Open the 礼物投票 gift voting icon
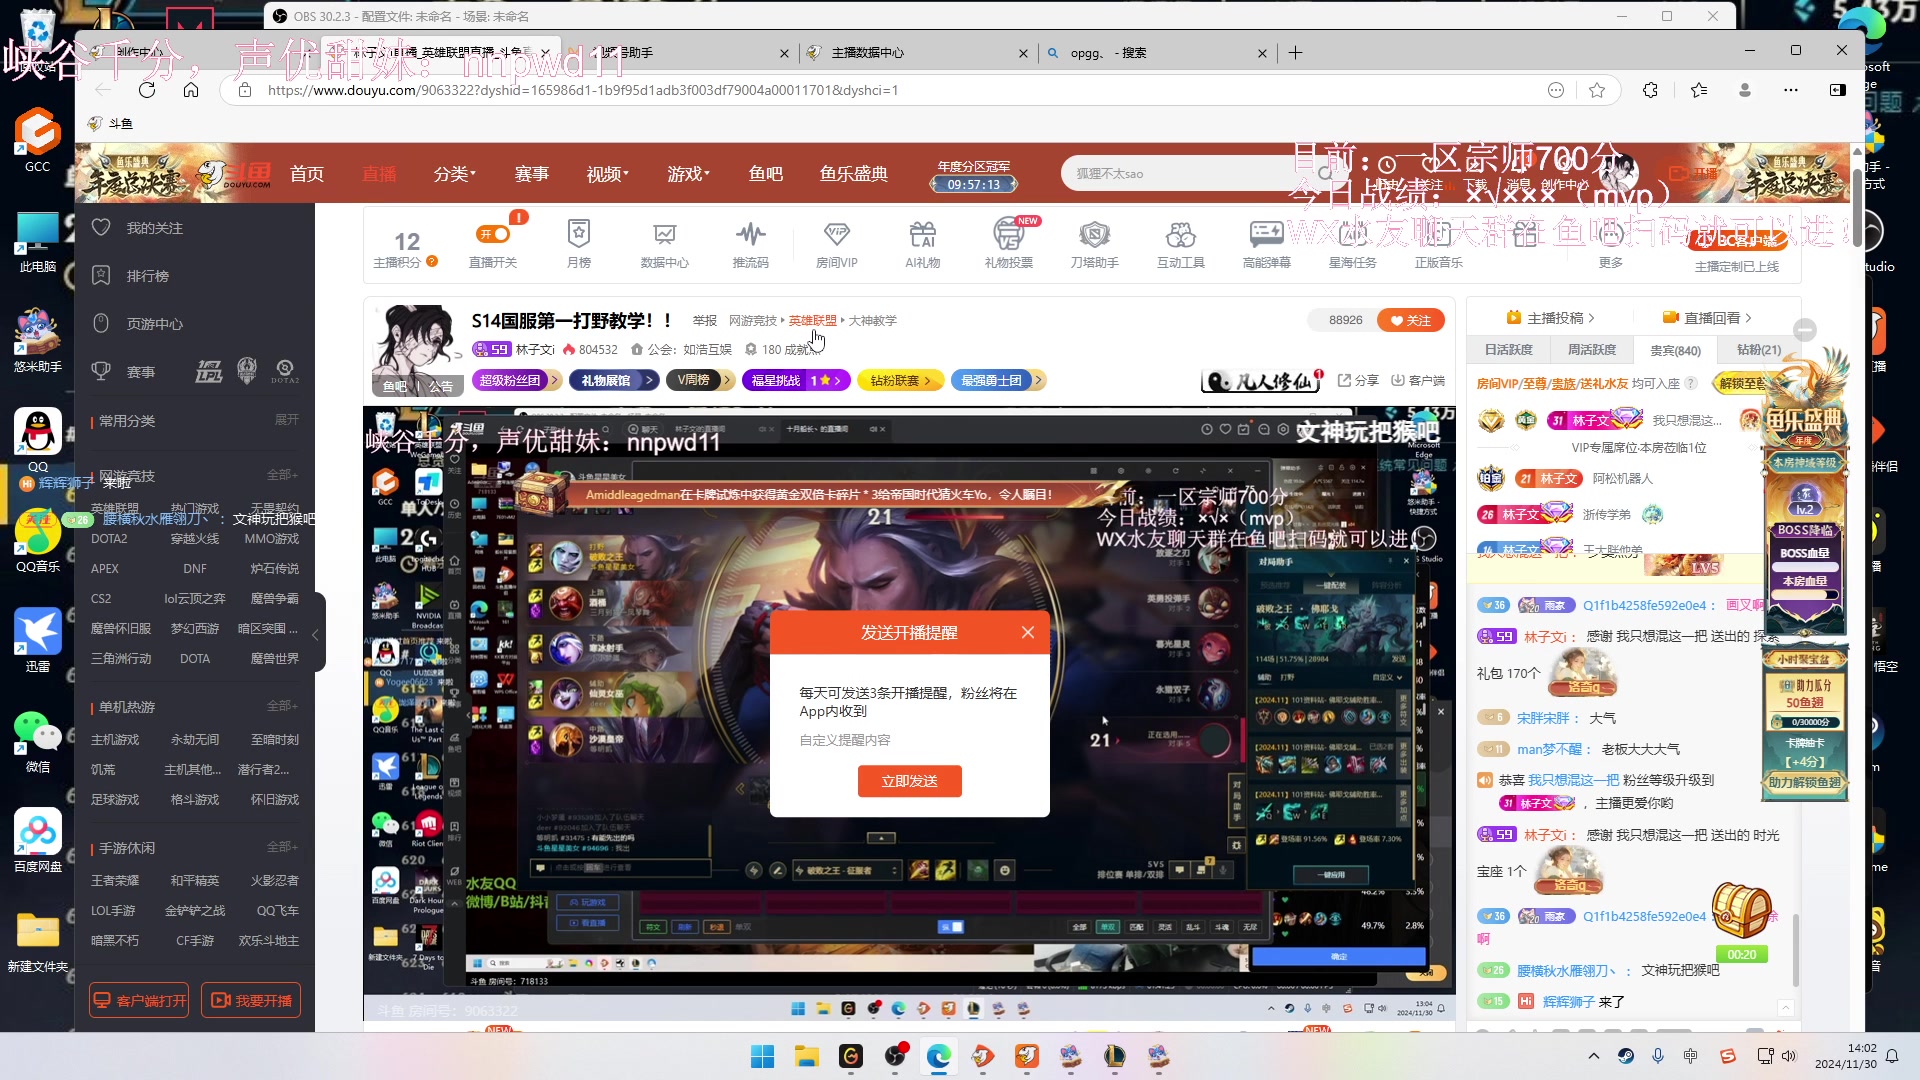This screenshot has height=1080, width=1920. pos(1009,243)
